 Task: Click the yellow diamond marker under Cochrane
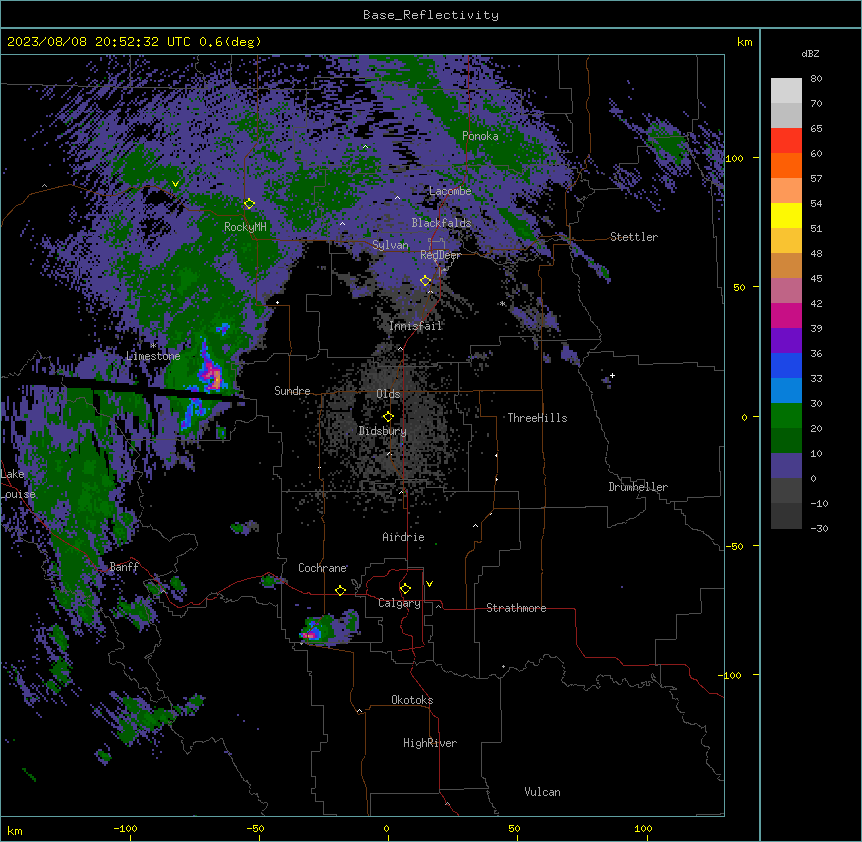(340, 591)
